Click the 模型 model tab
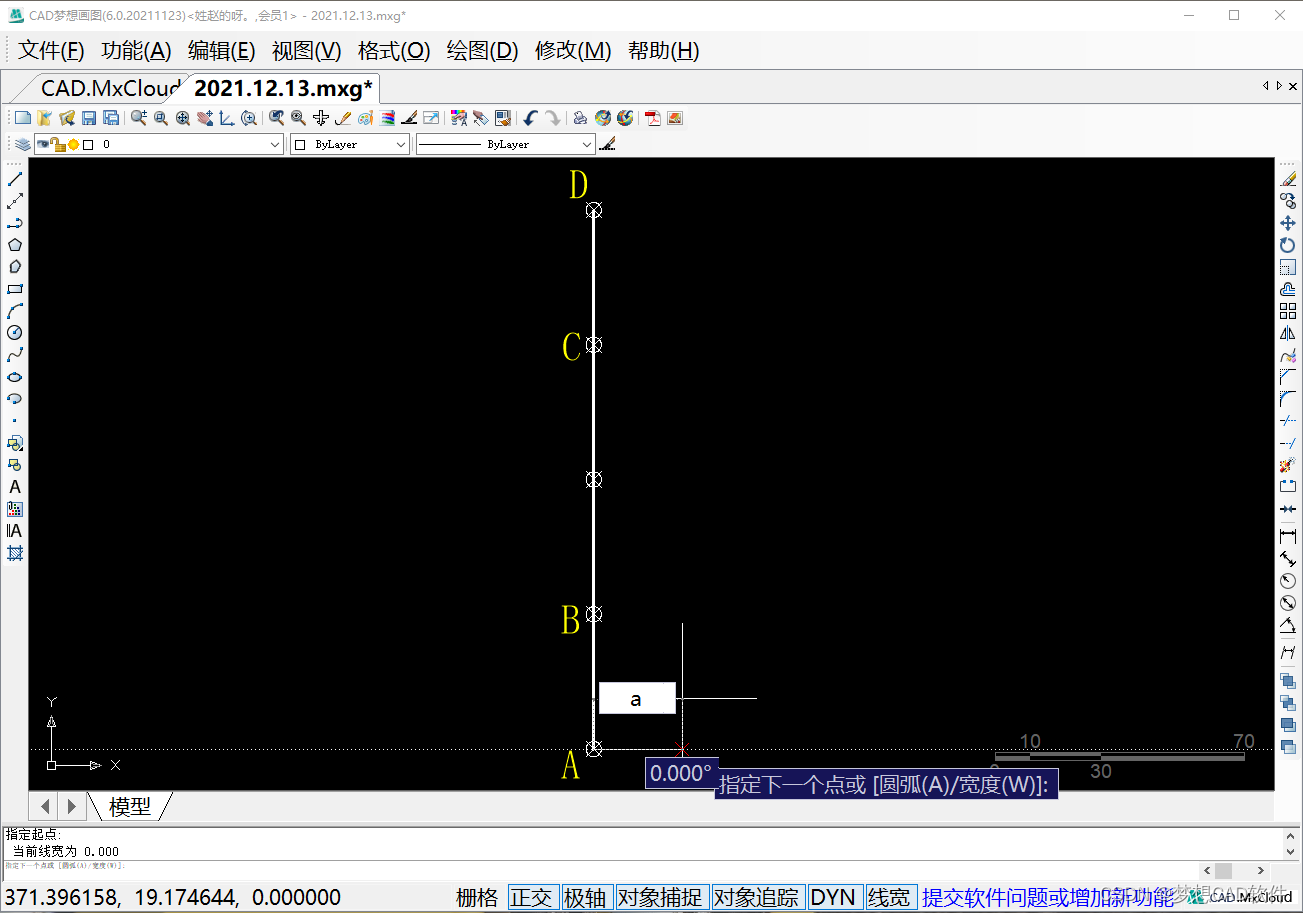1303x913 pixels. [x=130, y=806]
